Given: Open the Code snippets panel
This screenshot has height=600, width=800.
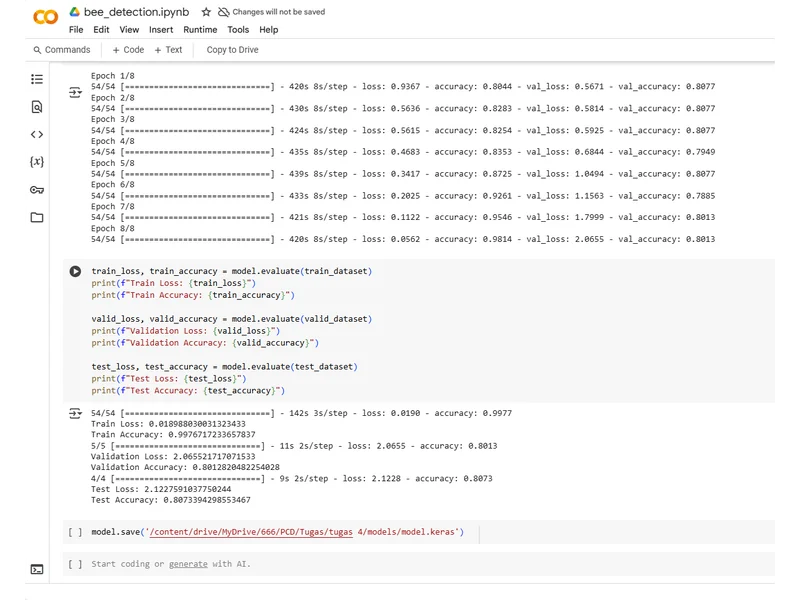Looking at the screenshot, I should (37, 134).
